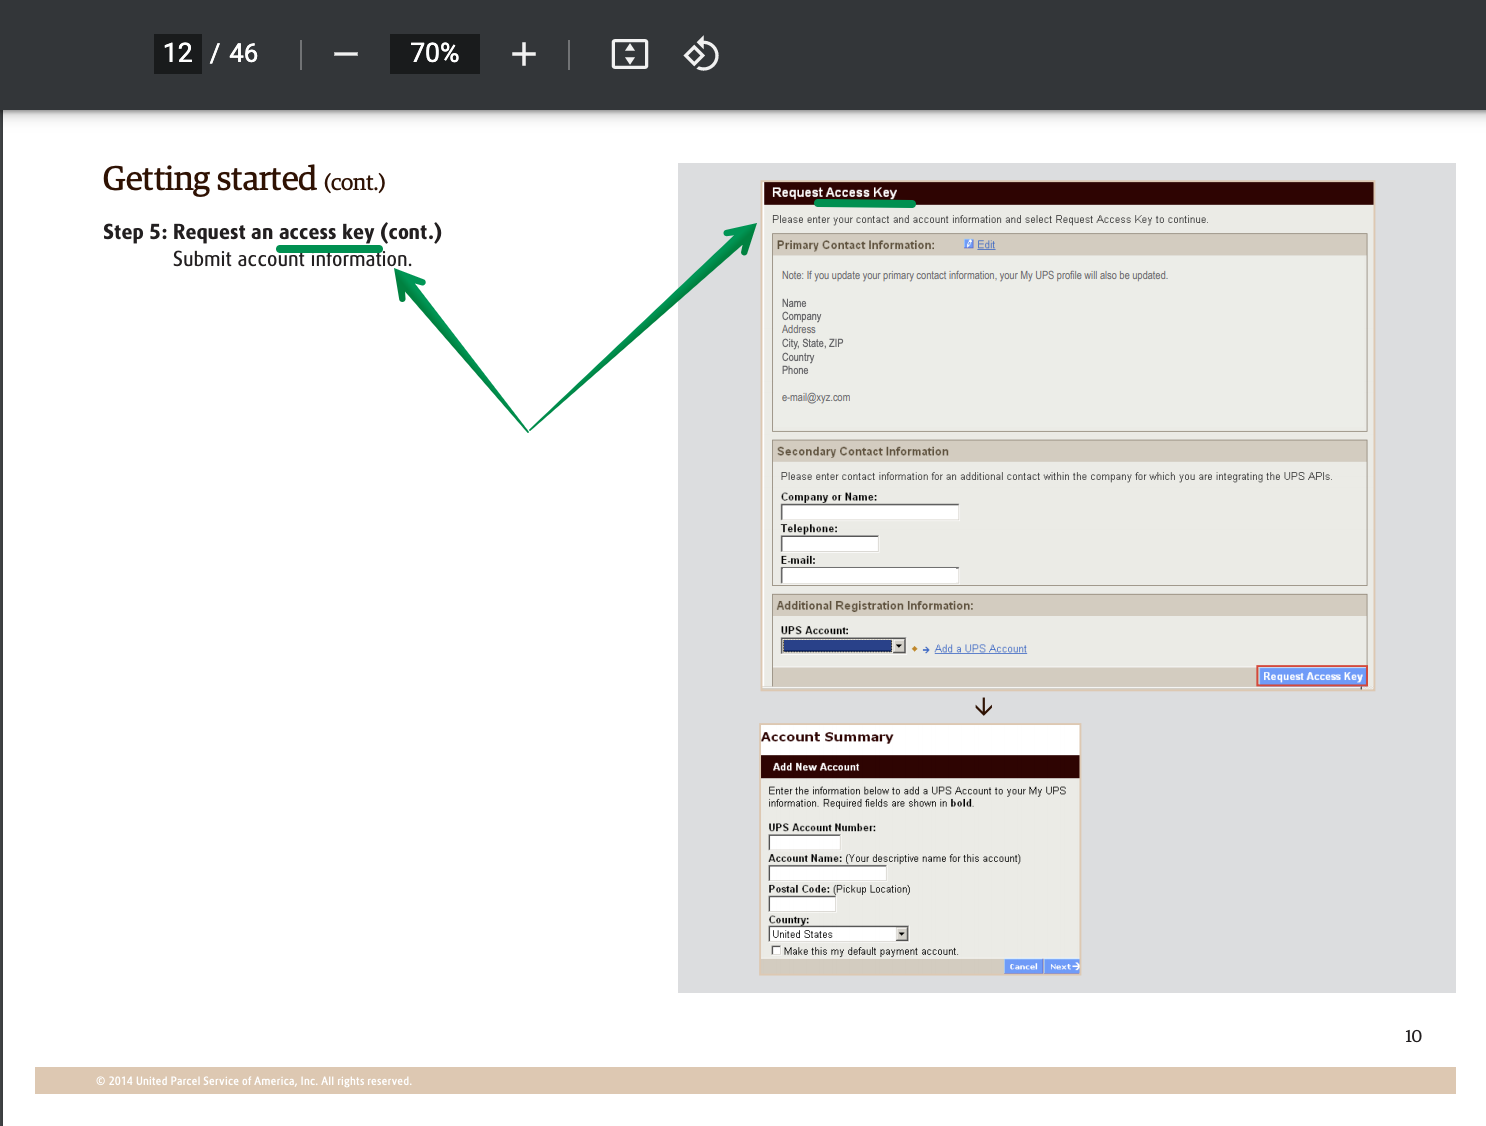This screenshot has height=1126, width=1486.
Task: Click the Telephone input field
Action: (x=829, y=543)
